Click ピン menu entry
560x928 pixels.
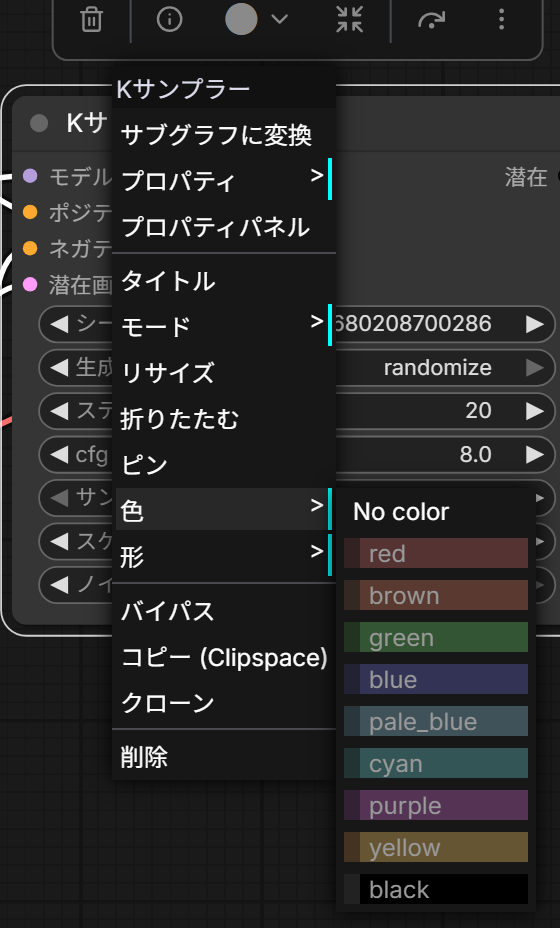224,465
